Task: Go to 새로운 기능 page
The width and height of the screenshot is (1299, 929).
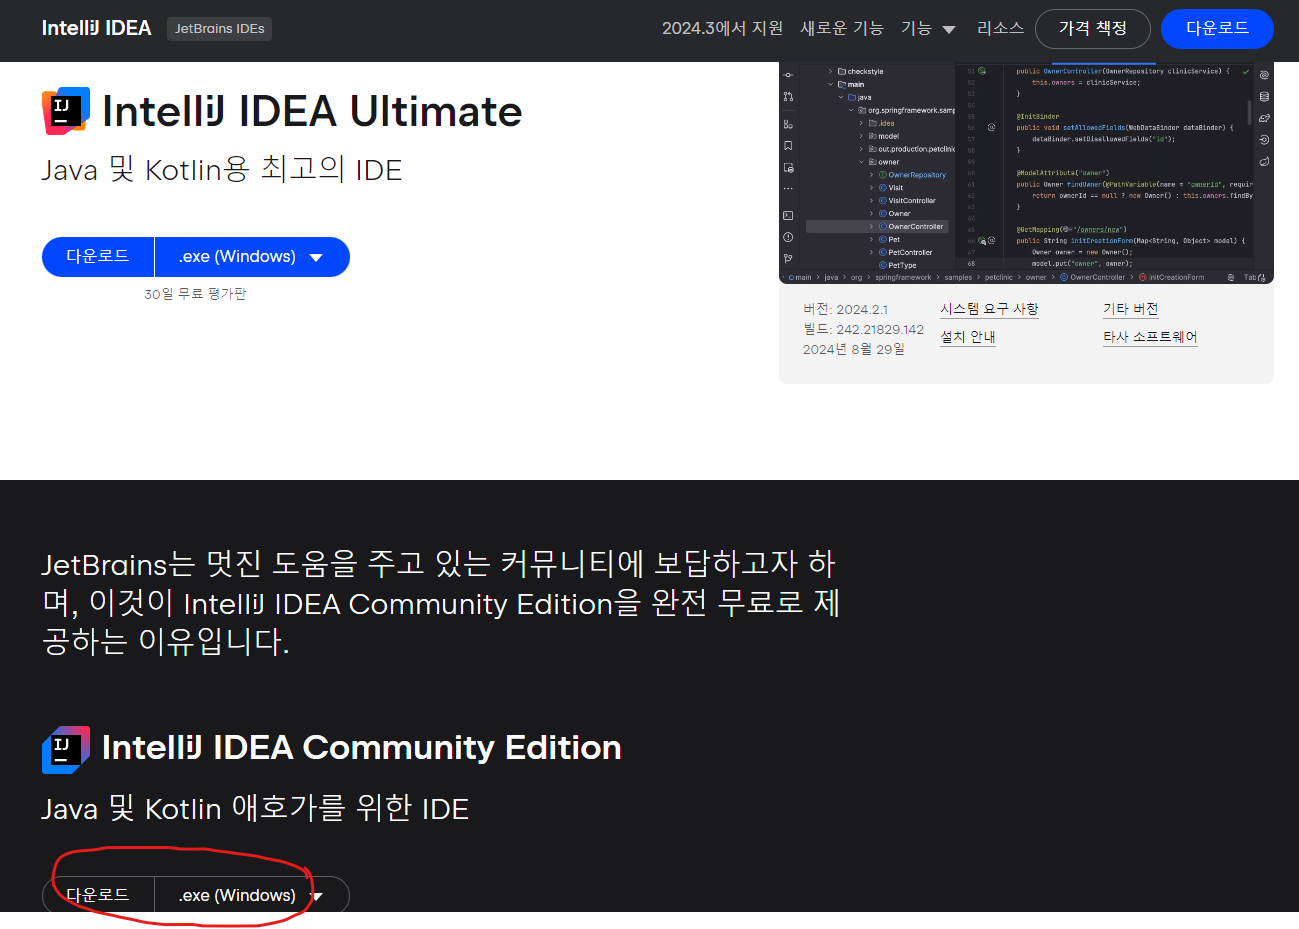Action: click(842, 28)
